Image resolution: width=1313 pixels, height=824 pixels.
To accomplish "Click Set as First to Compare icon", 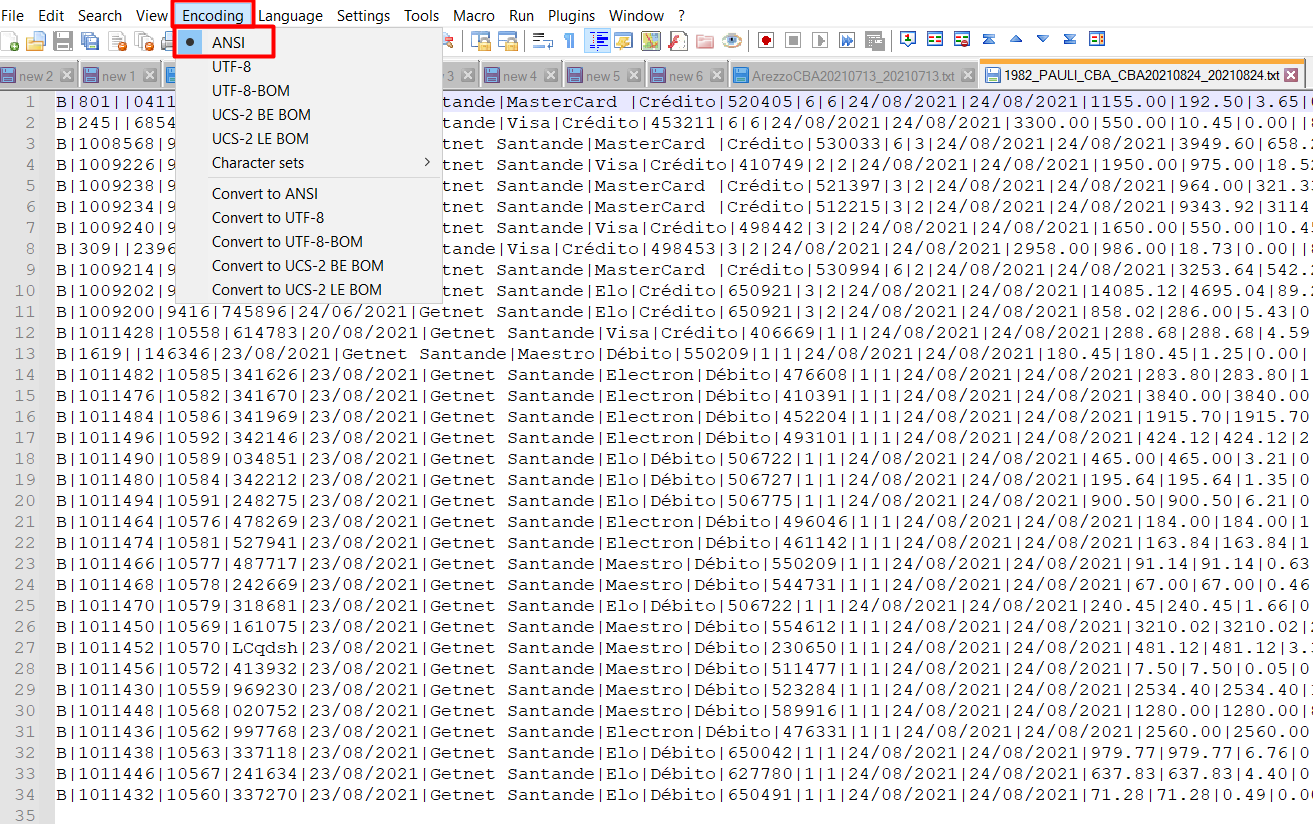I will coord(908,41).
